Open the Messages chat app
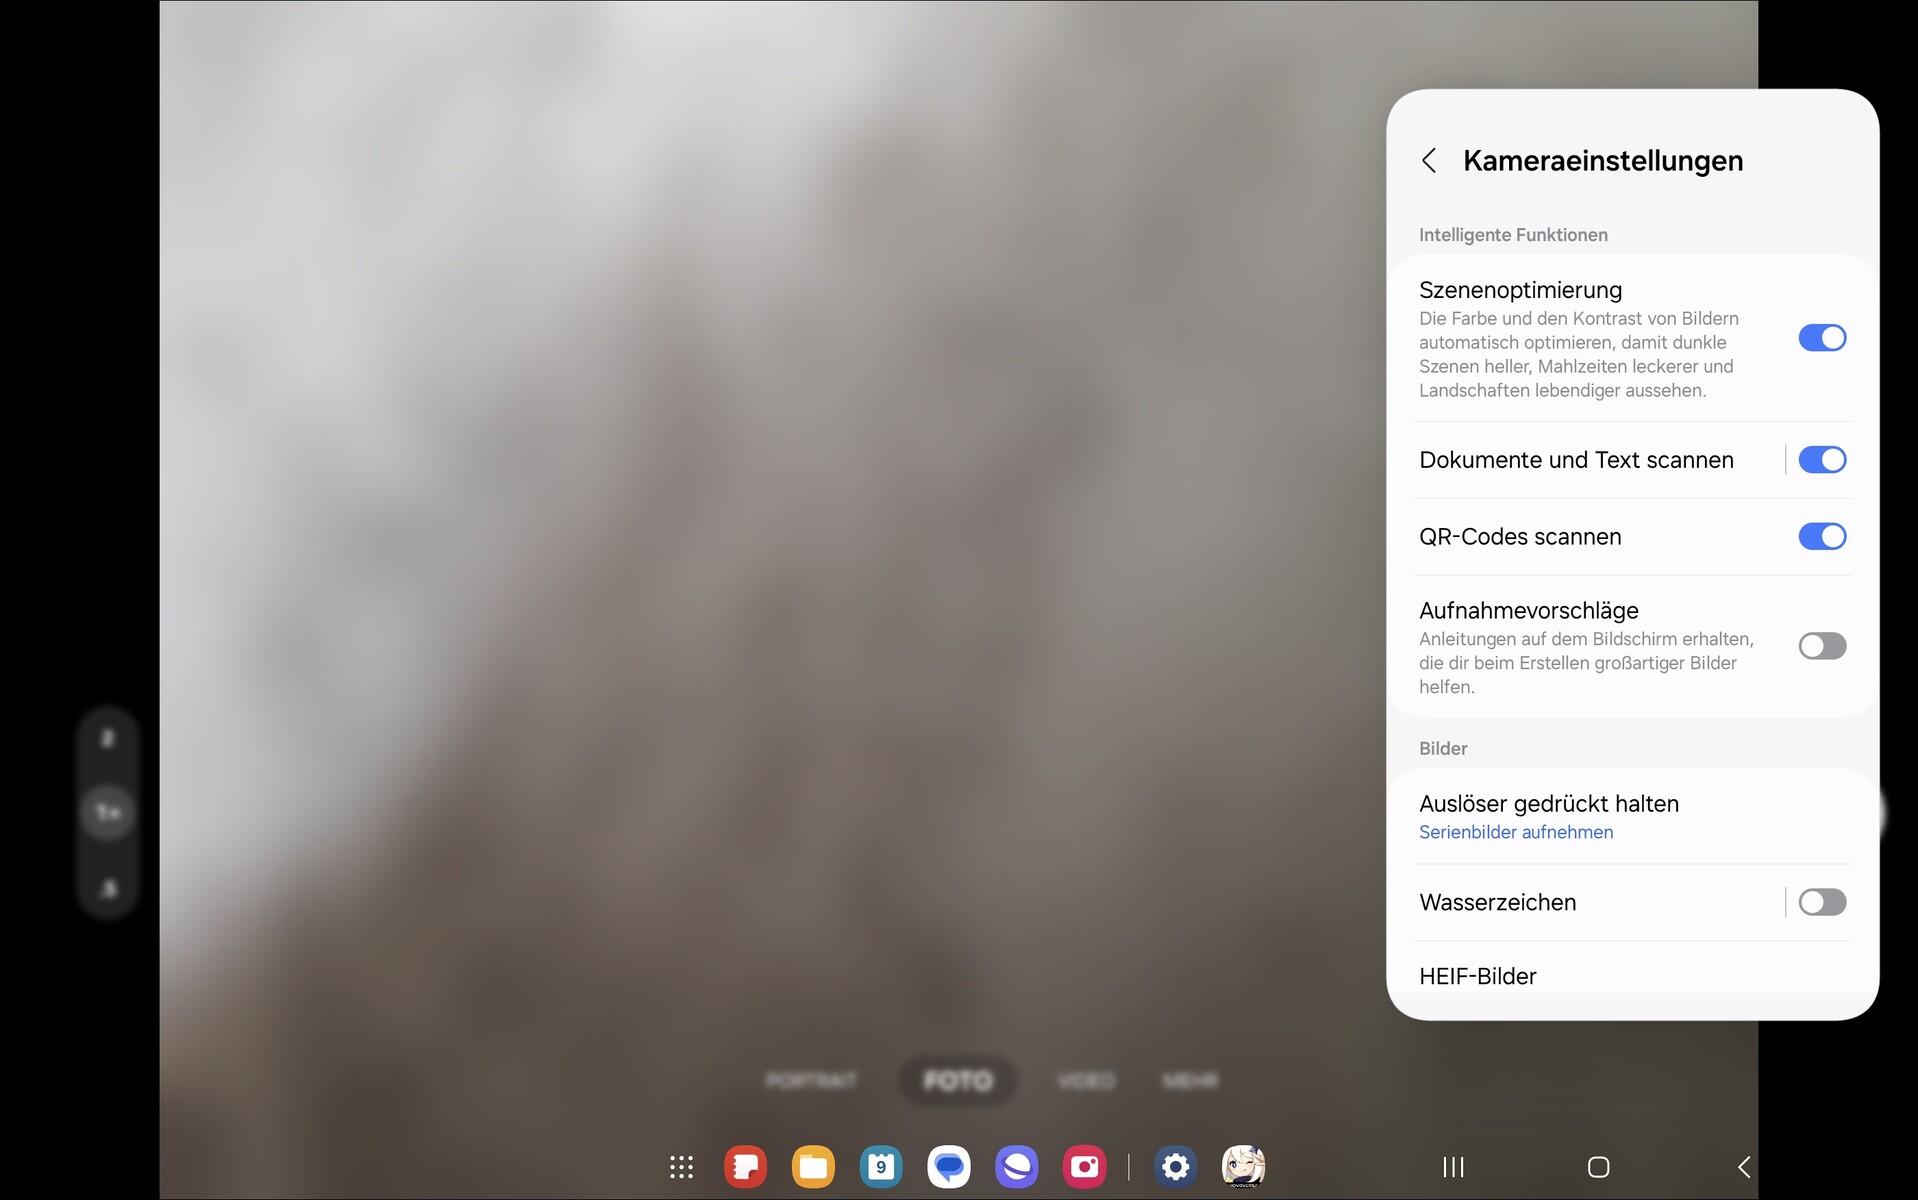This screenshot has height=1200, width=1918. [x=949, y=1167]
